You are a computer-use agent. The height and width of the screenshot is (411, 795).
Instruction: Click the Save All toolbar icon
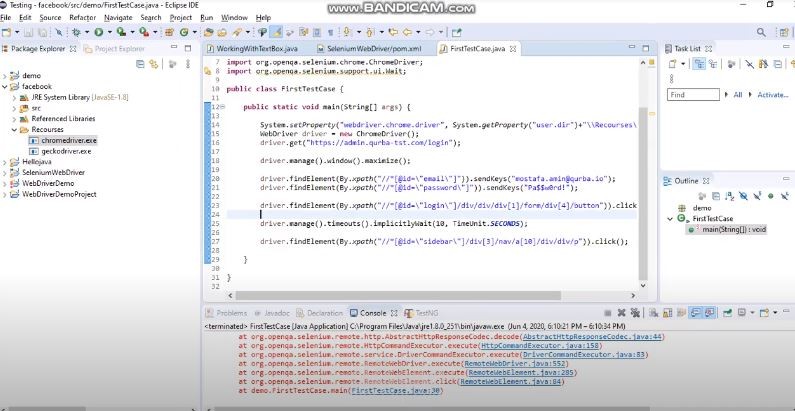(43, 32)
